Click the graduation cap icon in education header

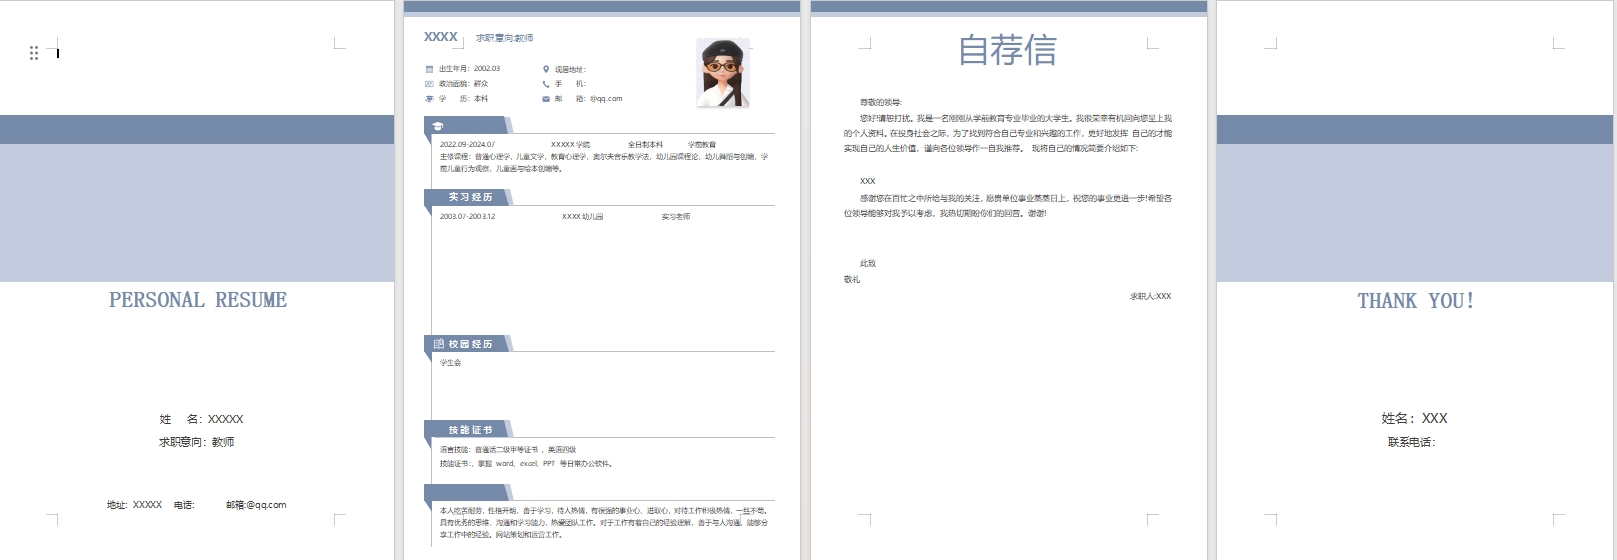tap(438, 126)
